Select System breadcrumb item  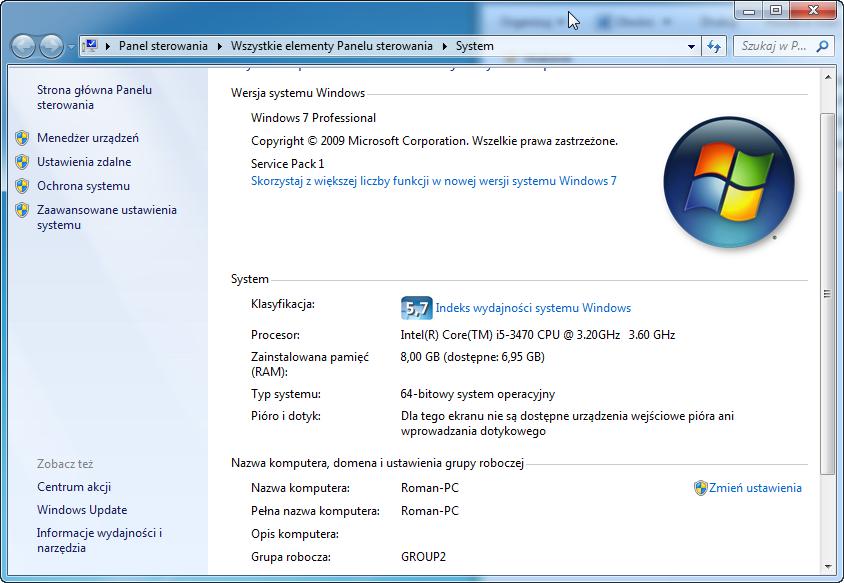coord(474,46)
